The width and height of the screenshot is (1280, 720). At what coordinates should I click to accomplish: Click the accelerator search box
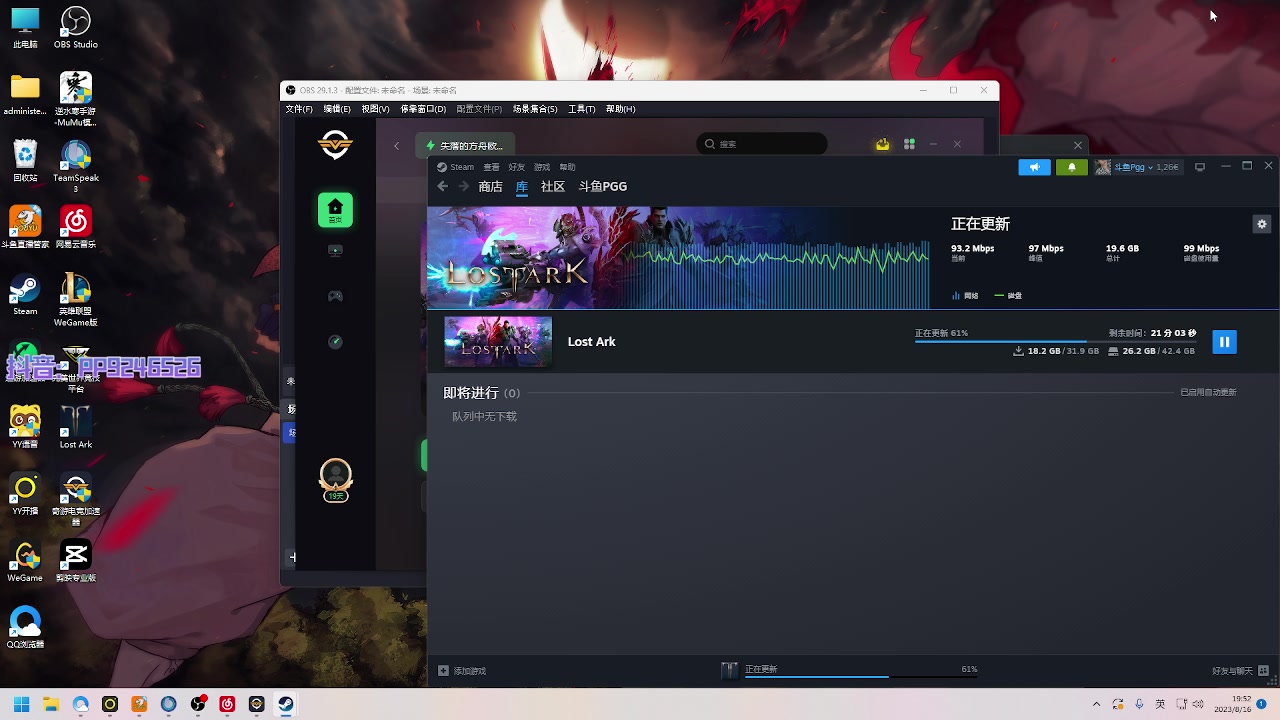[x=762, y=144]
